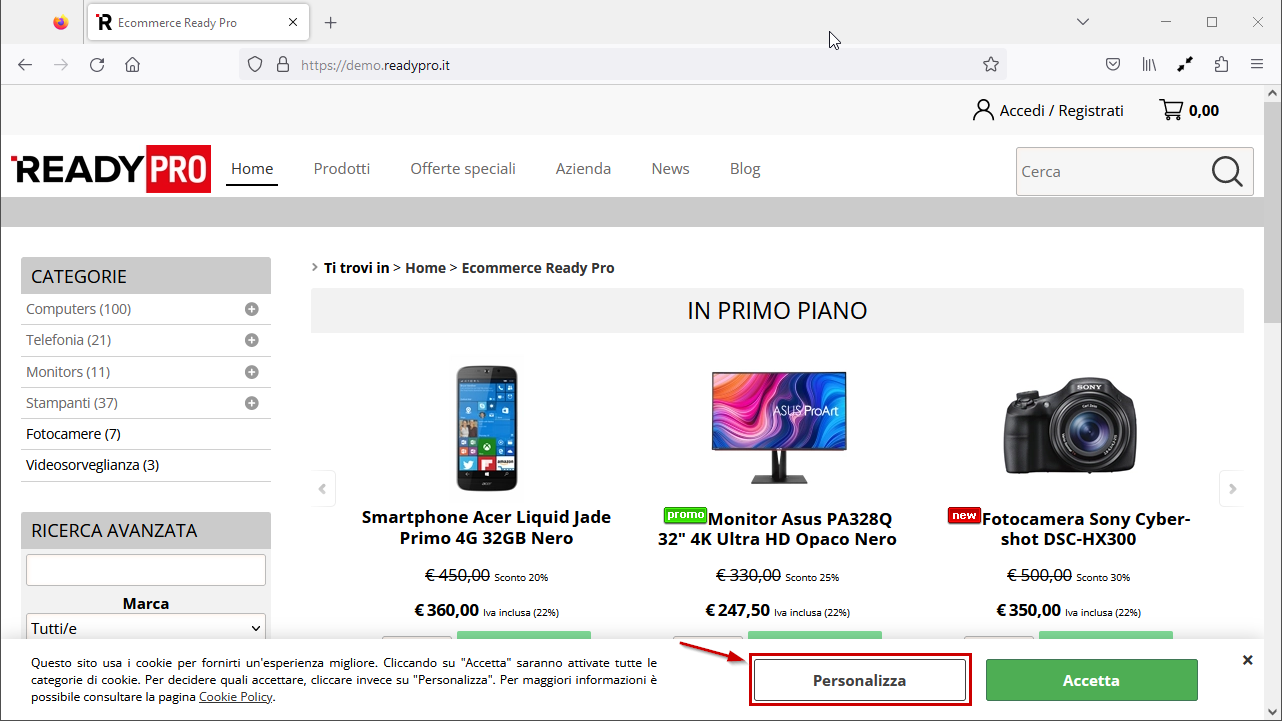Viewport: 1282px width, 721px height.
Task: Show previous featured products
Action: pos(322,489)
